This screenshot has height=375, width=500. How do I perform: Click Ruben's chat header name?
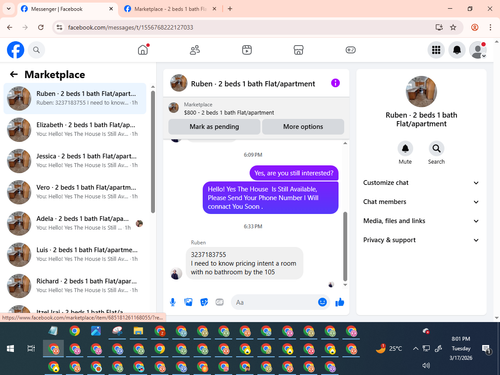[x=253, y=84]
